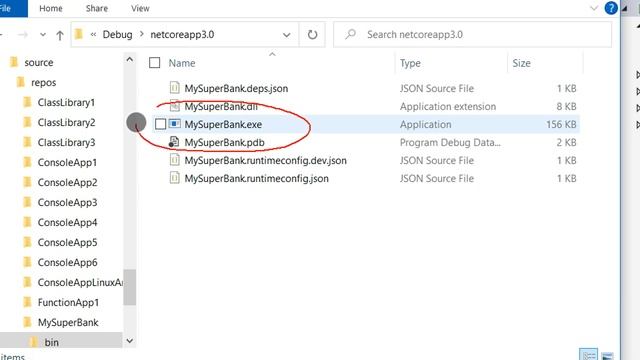Open the View ribbon tab
Image resolution: width=640 pixels, height=360 pixels.
pyautogui.click(x=140, y=8)
